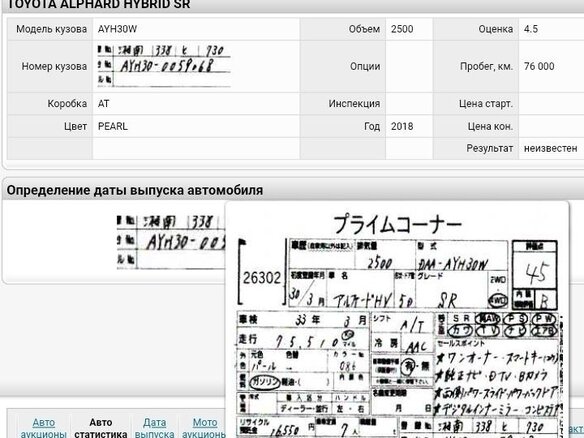Click the PEARL color value

112,126
